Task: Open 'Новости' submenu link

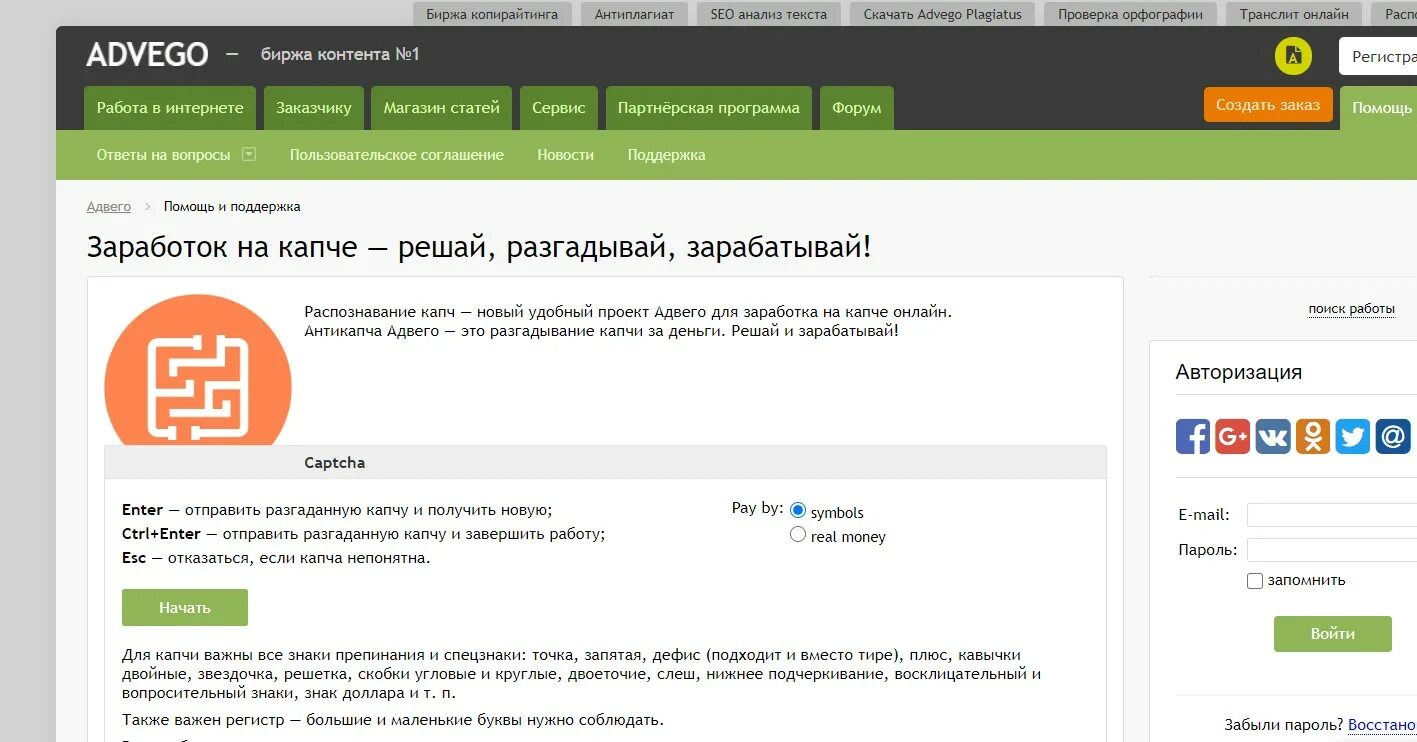Action: click(x=566, y=155)
